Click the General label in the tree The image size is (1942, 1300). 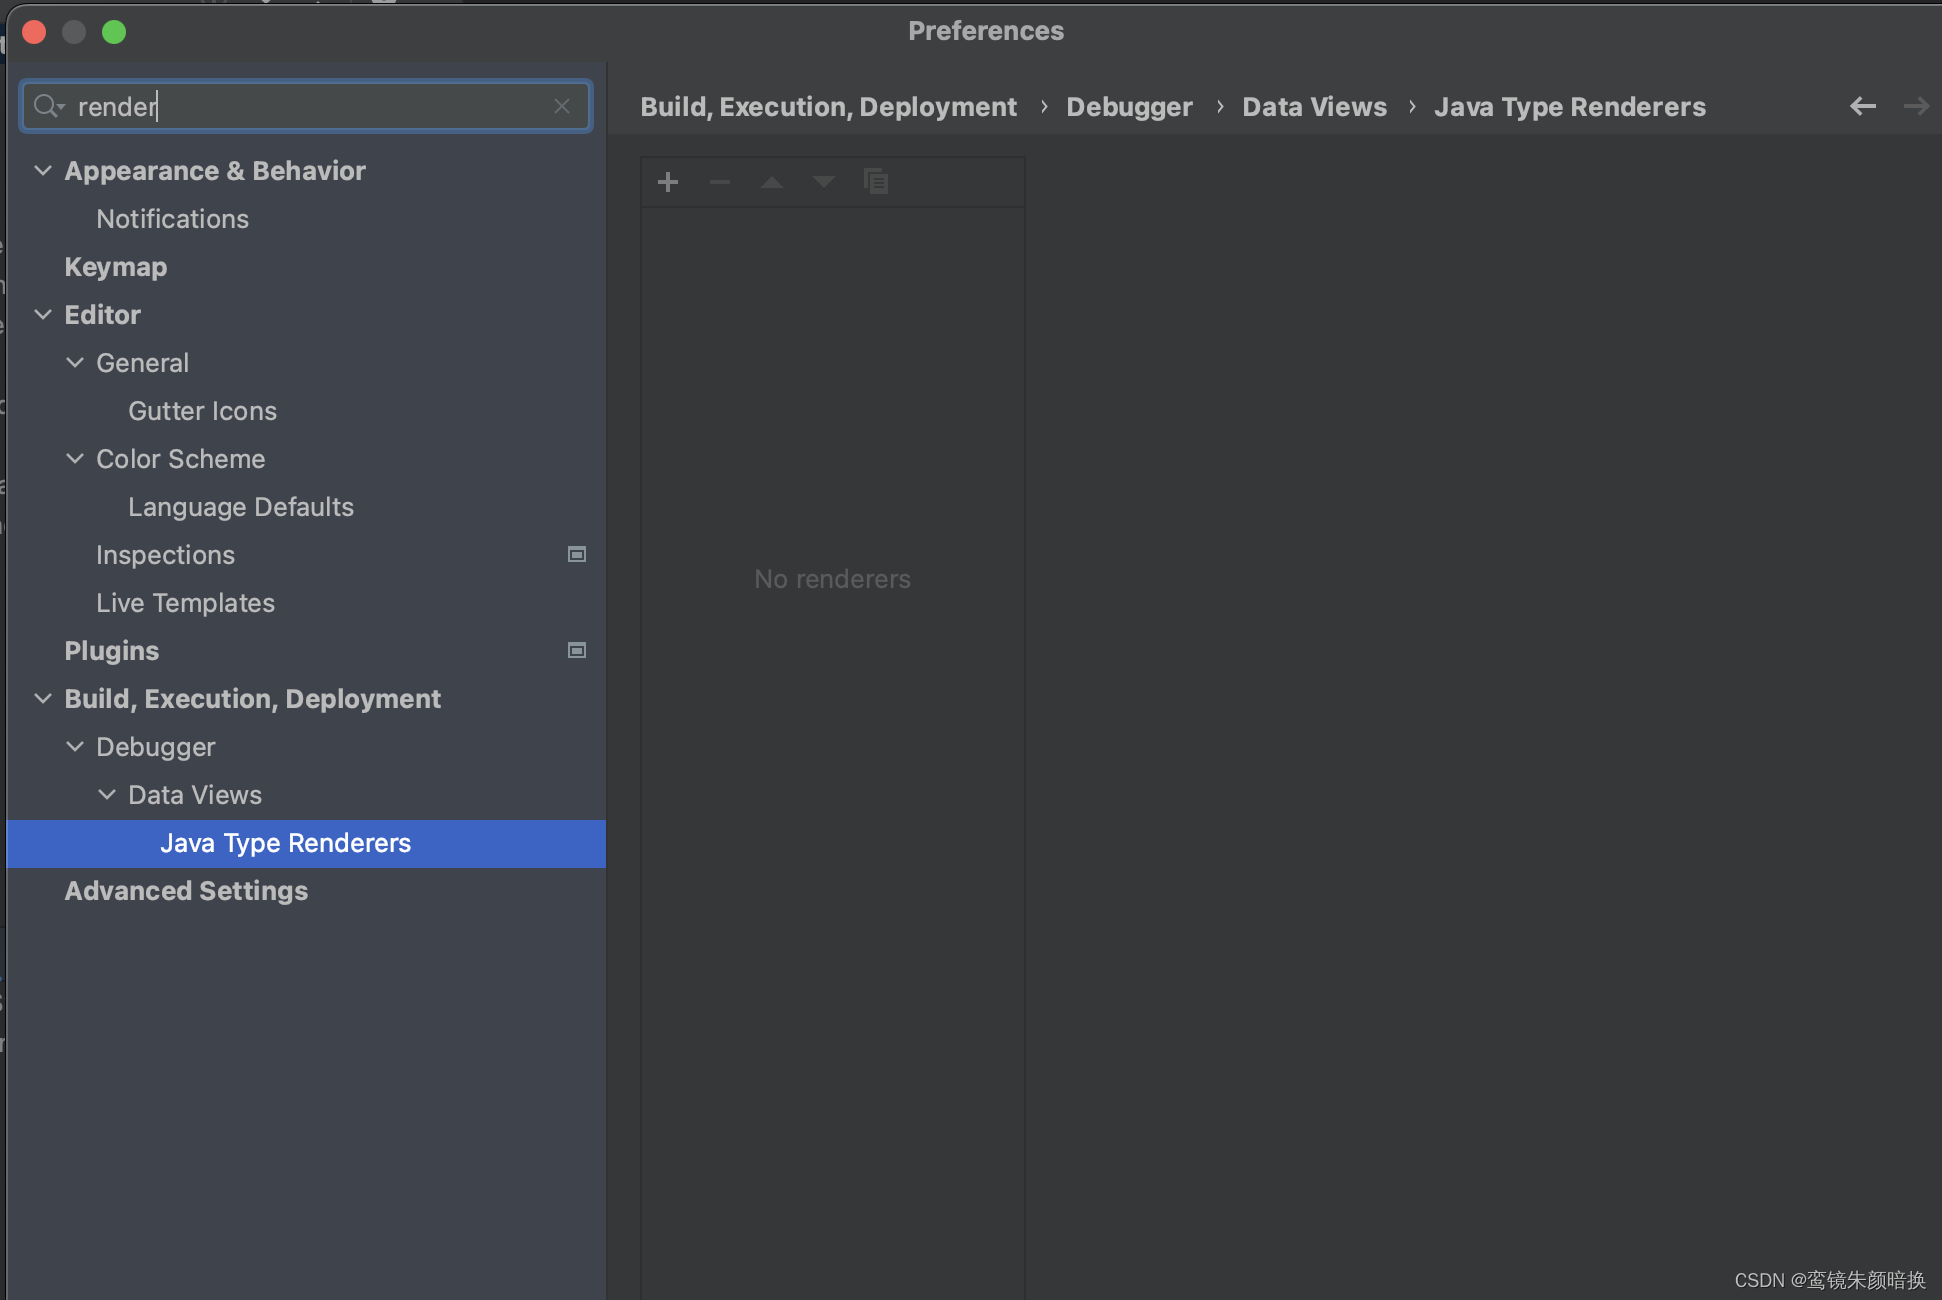(142, 363)
